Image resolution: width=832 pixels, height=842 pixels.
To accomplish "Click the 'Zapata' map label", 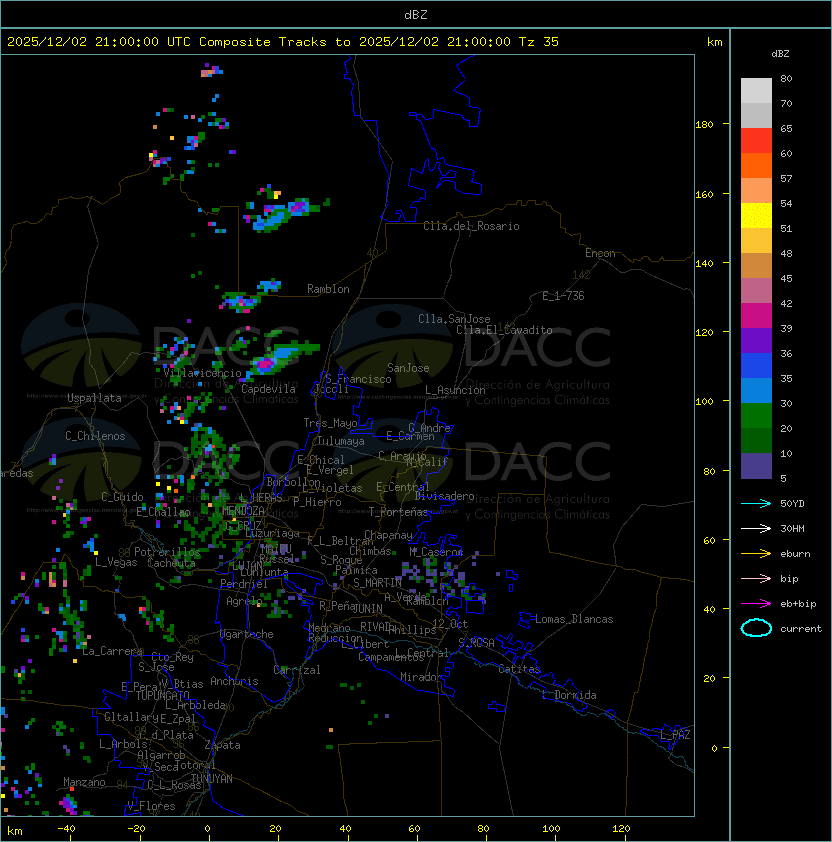I will click(x=222, y=745).
